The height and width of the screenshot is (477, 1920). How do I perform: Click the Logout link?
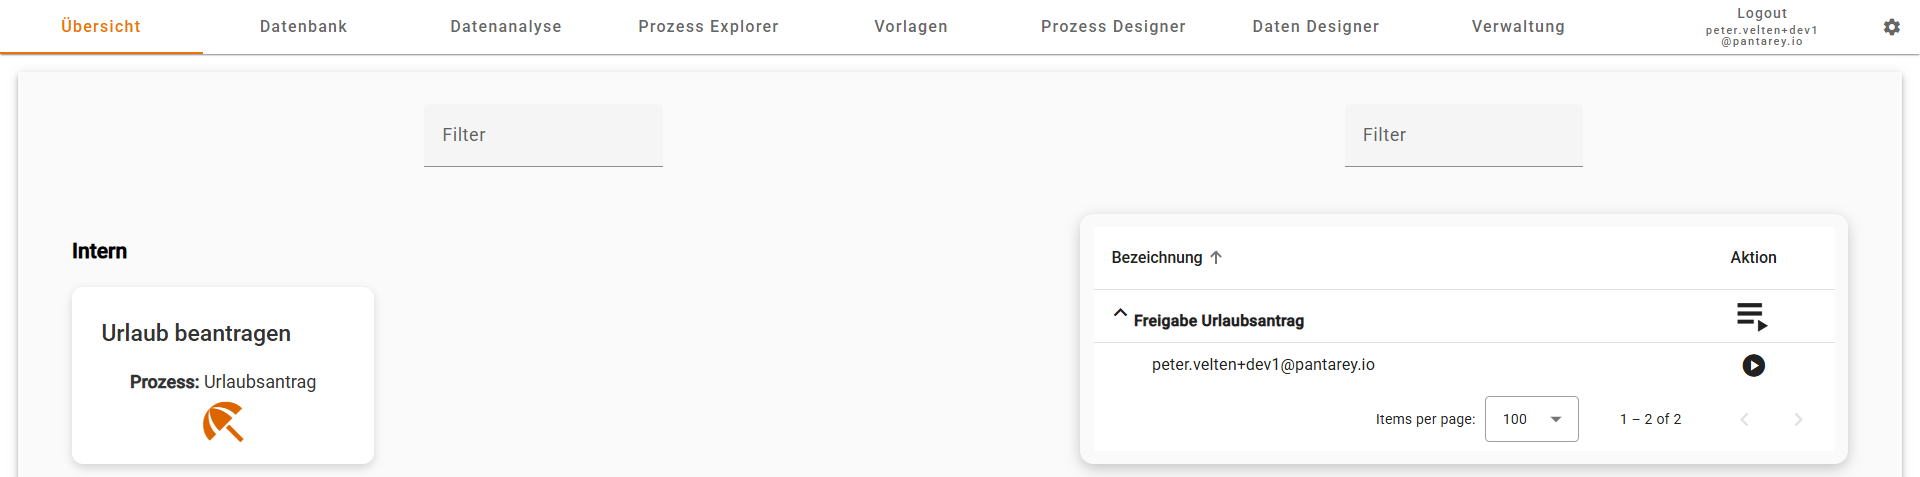coord(1761,14)
